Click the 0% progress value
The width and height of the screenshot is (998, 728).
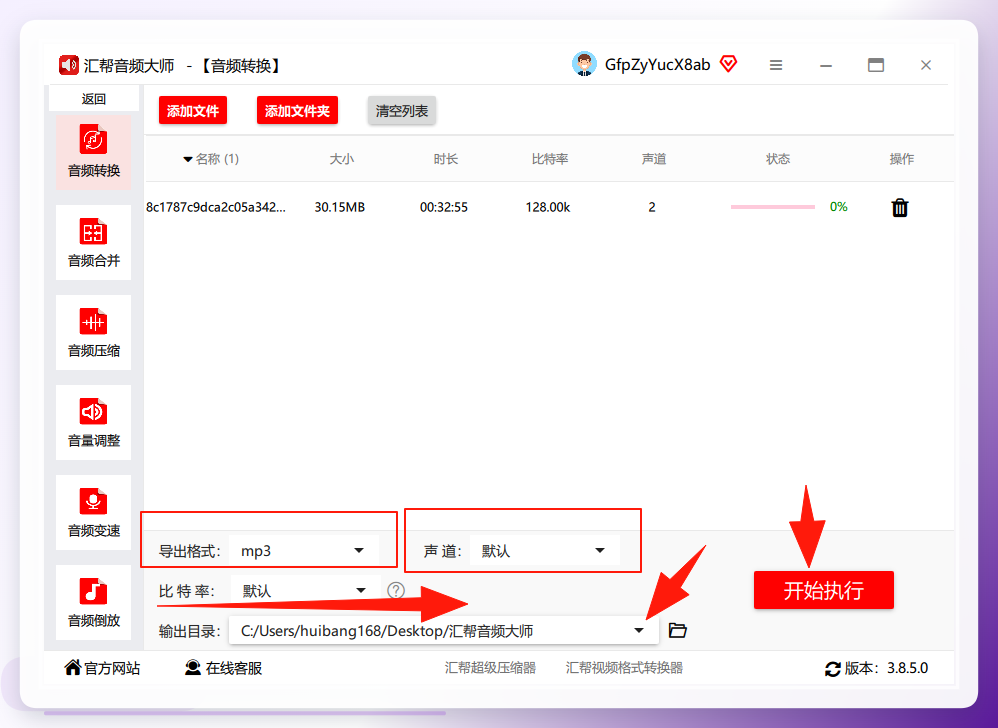tap(839, 207)
